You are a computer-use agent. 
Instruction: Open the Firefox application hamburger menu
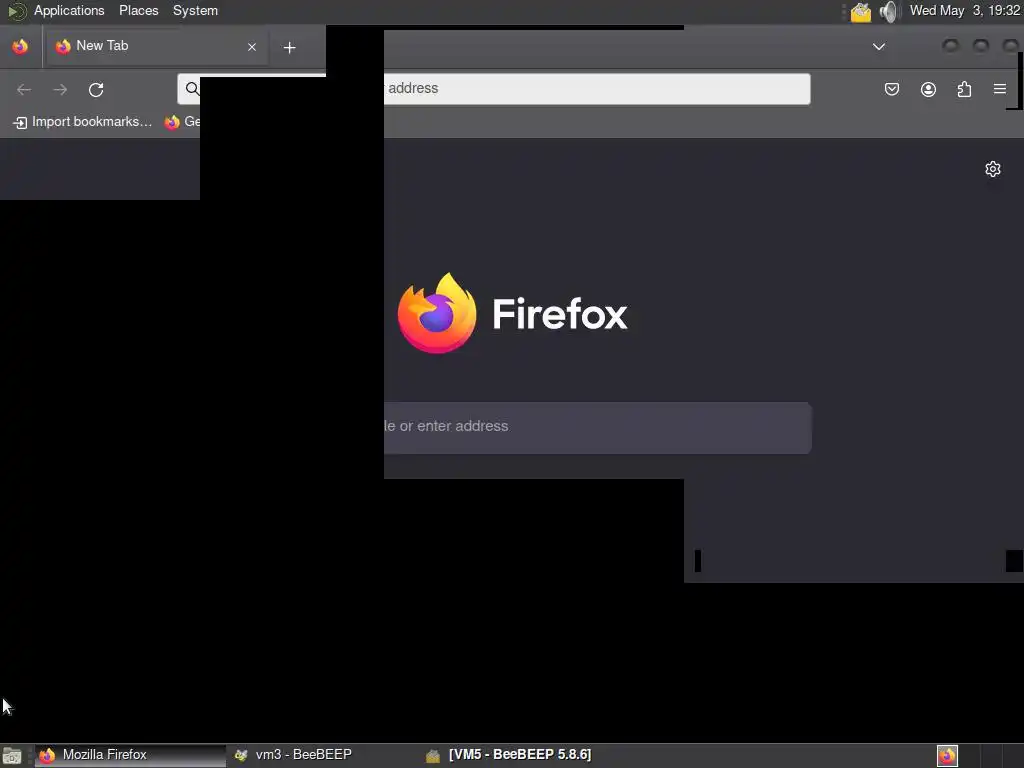[1000, 89]
